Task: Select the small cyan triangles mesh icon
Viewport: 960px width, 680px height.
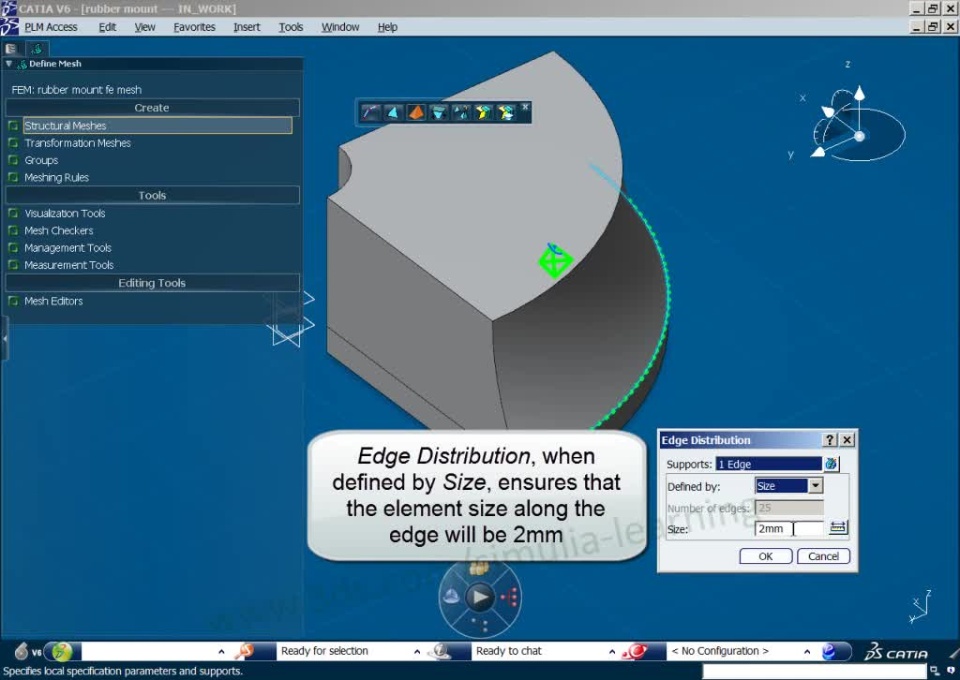Action: (x=461, y=113)
